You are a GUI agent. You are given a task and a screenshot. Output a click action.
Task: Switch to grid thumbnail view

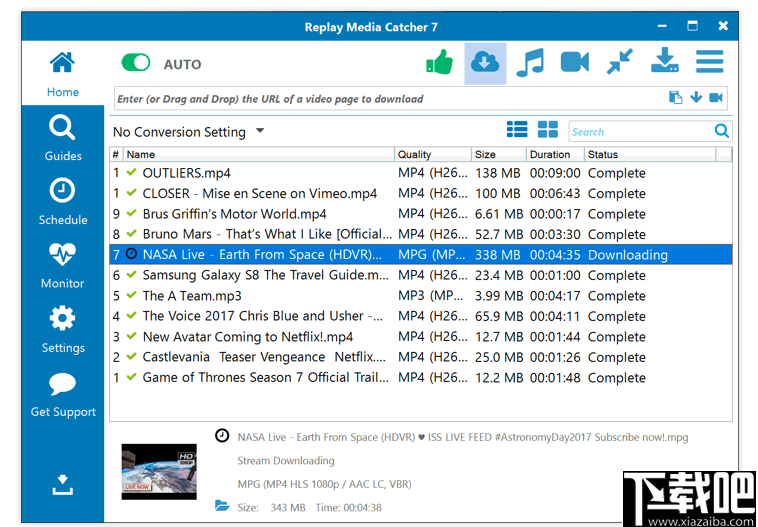548,129
